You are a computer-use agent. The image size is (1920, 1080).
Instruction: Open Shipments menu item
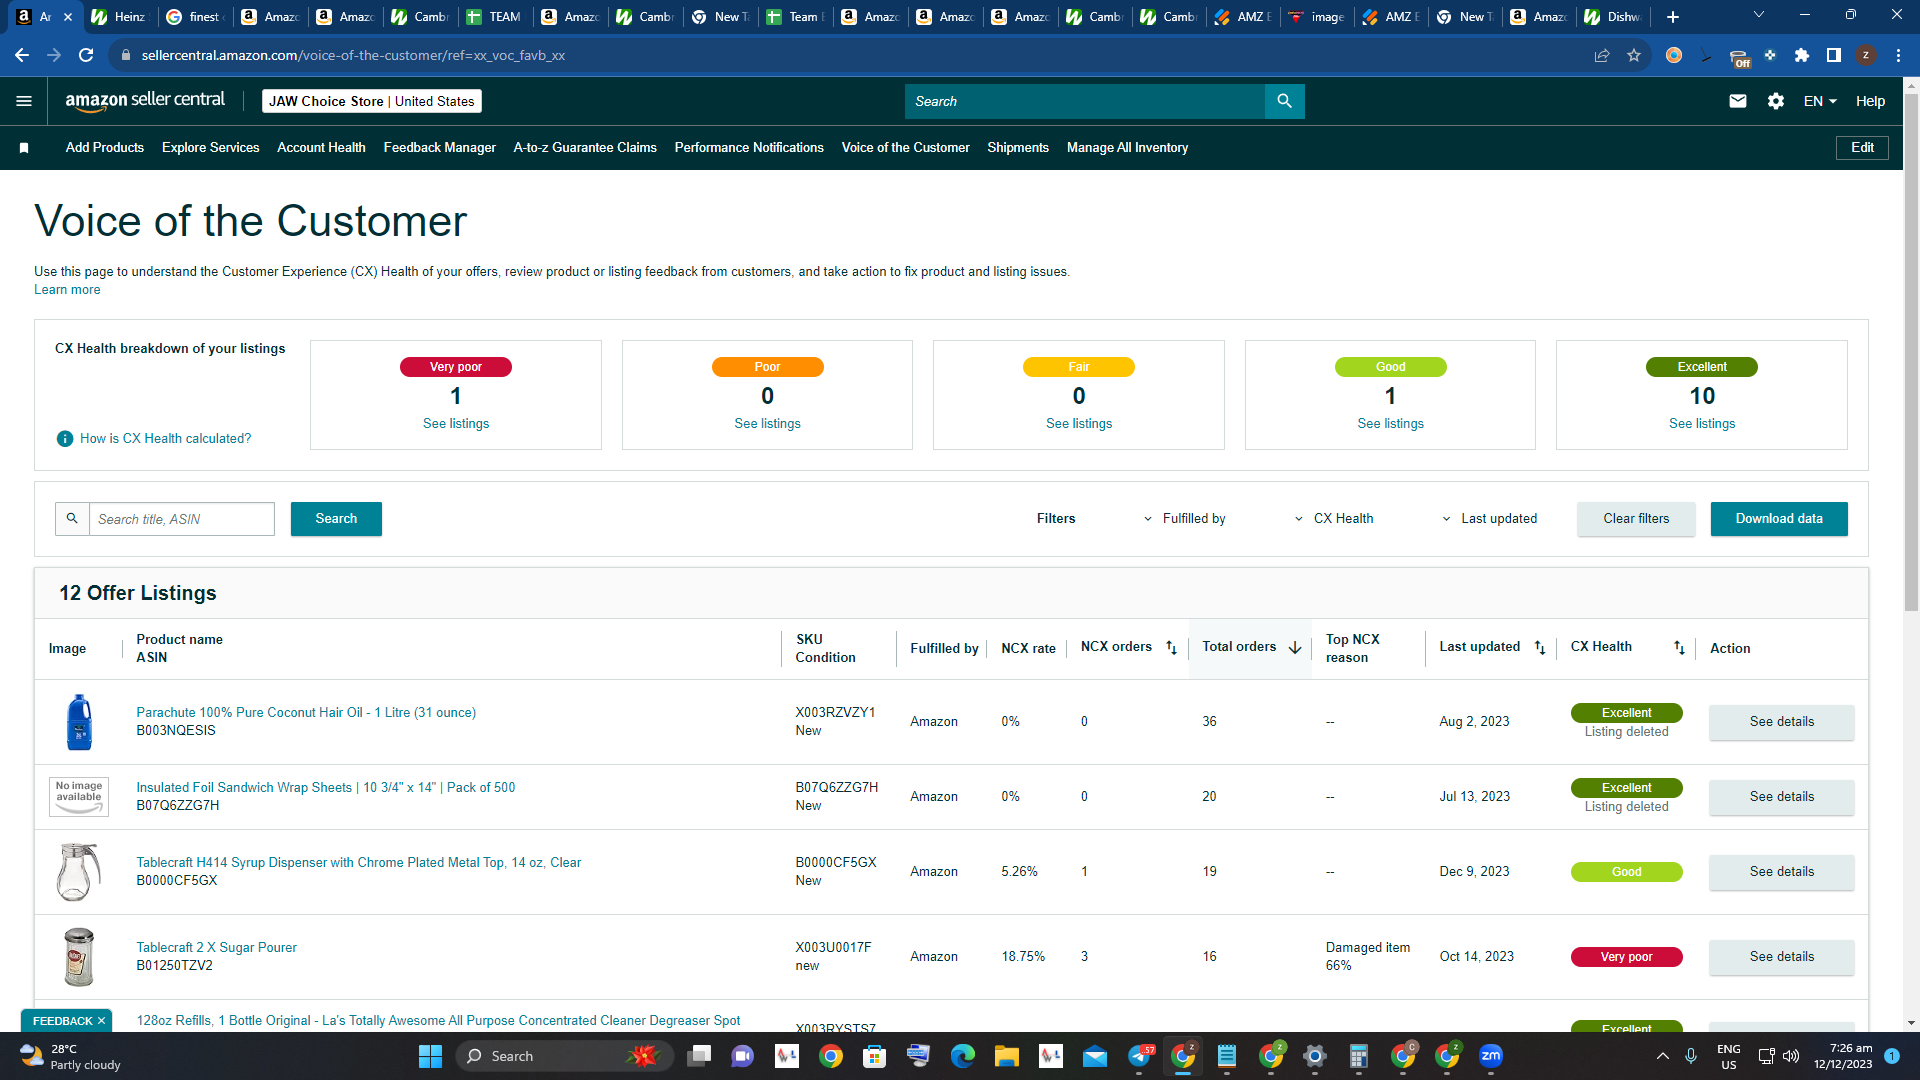(x=1018, y=148)
